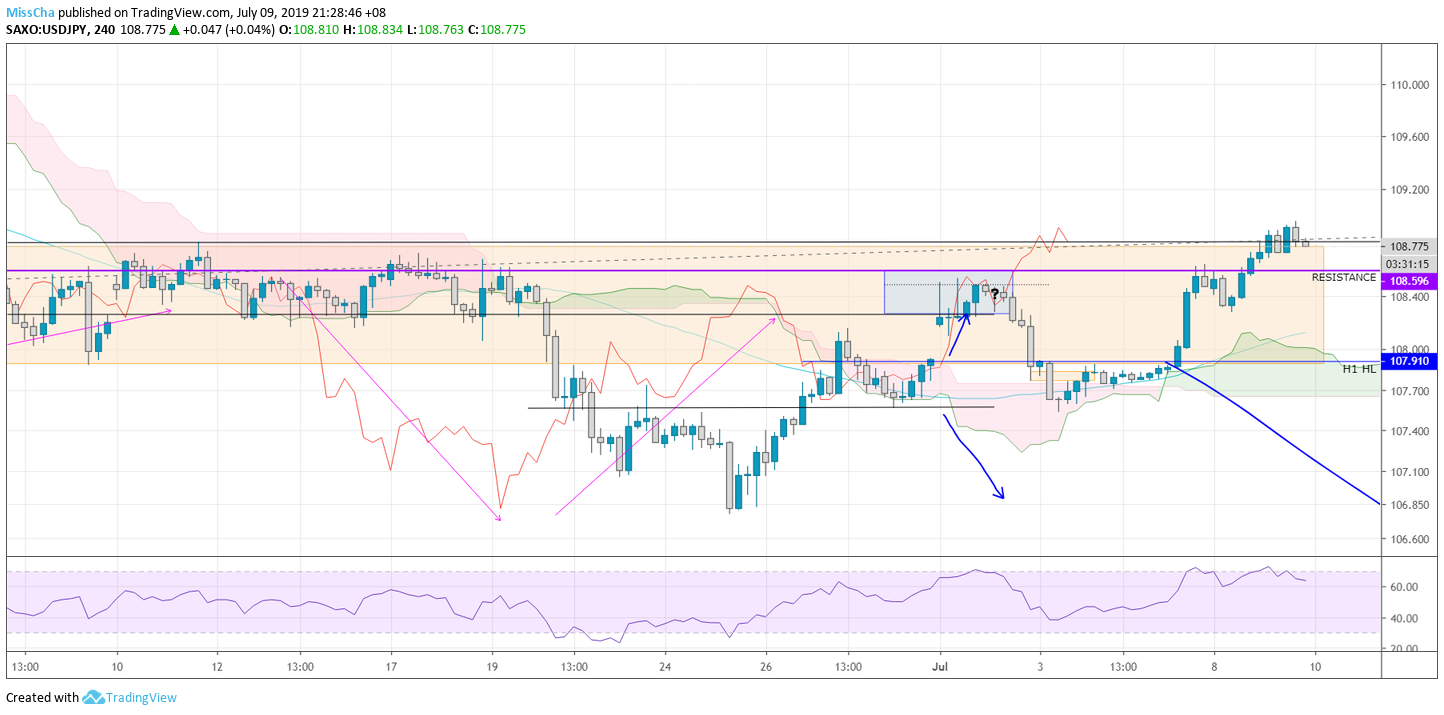Screen dimensions: 1444x715
Task: Click the 8 date marker on time axis
Action: [1214, 666]
